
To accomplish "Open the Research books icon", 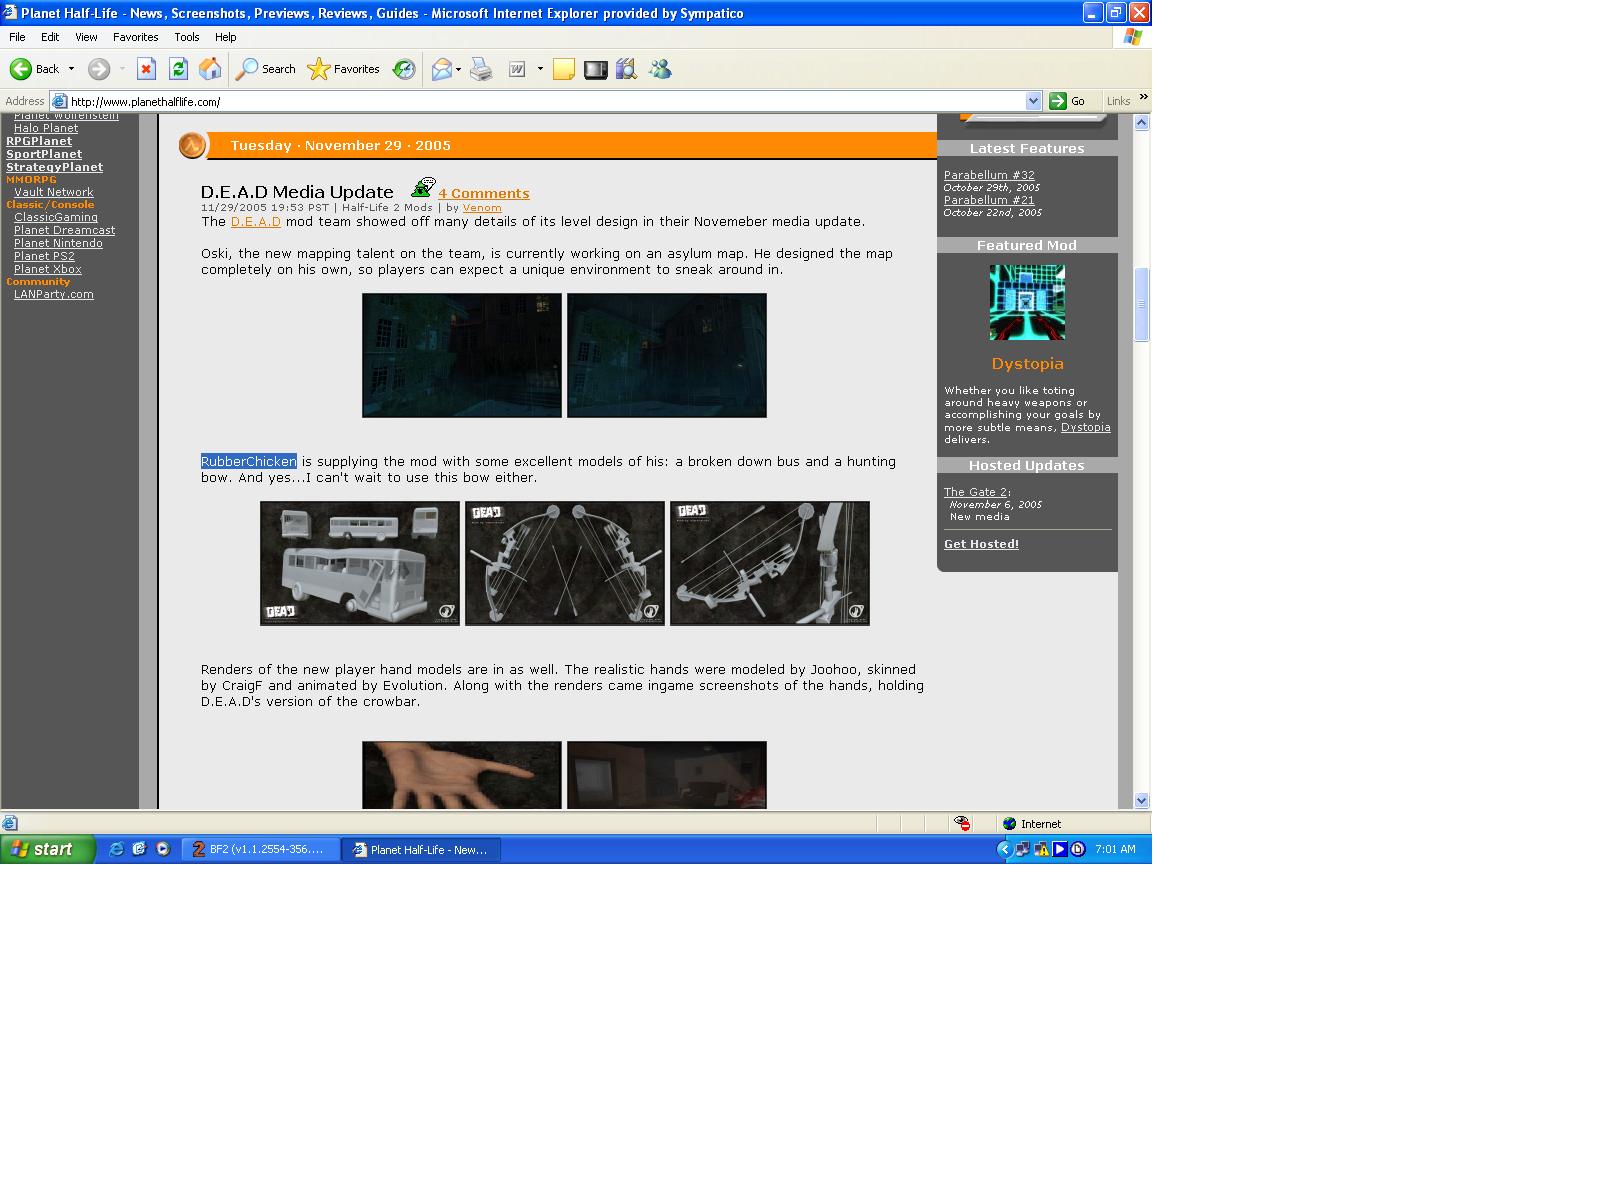I will pos(627,69).
